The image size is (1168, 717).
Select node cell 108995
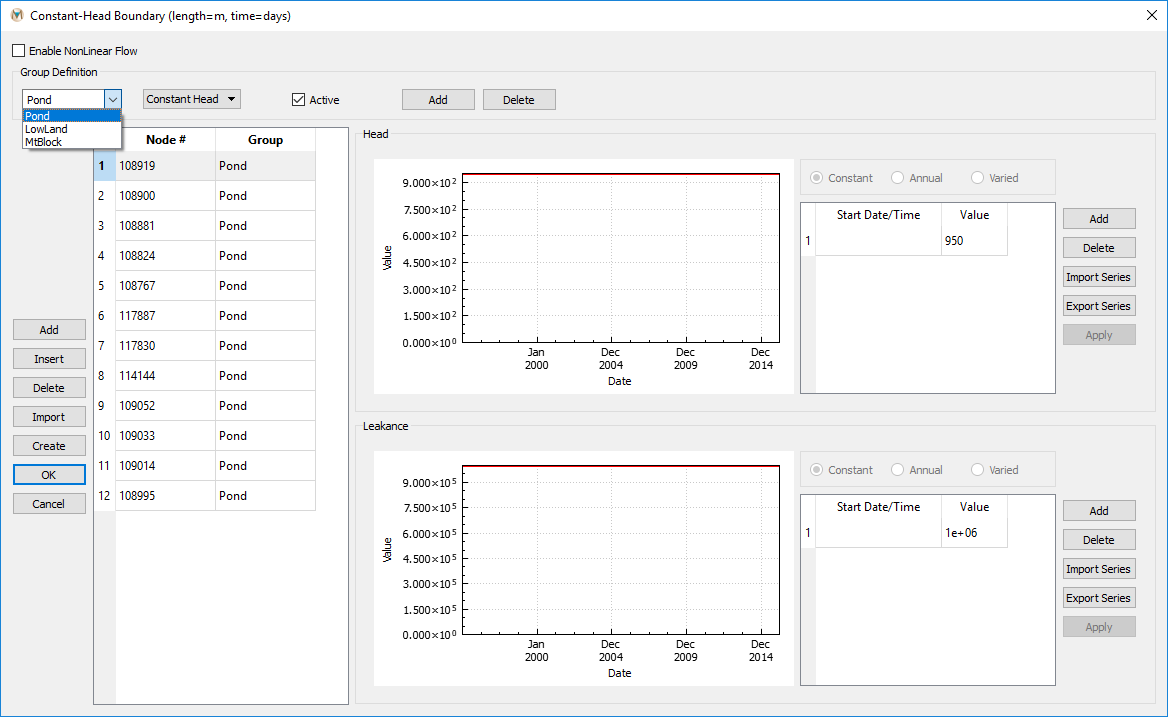coord(165,496)
